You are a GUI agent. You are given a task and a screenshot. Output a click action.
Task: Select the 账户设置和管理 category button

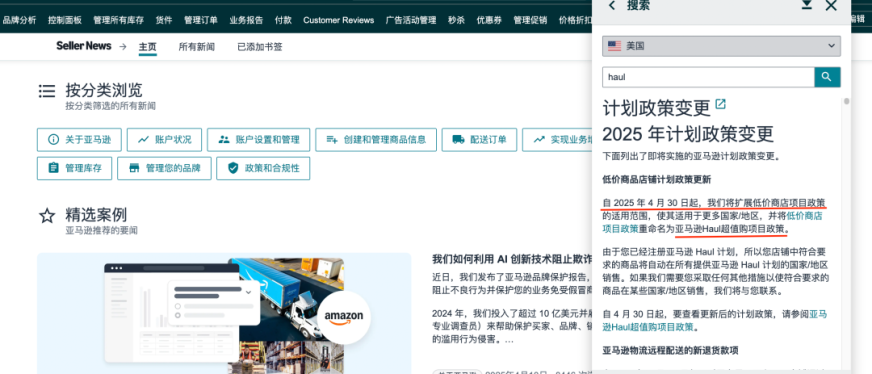(258, 139)
